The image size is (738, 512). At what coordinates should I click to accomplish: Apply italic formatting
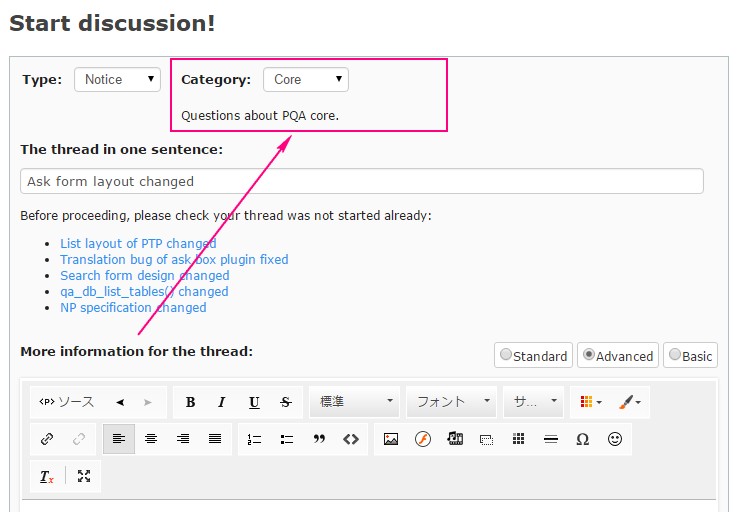[x=222, y=402]
